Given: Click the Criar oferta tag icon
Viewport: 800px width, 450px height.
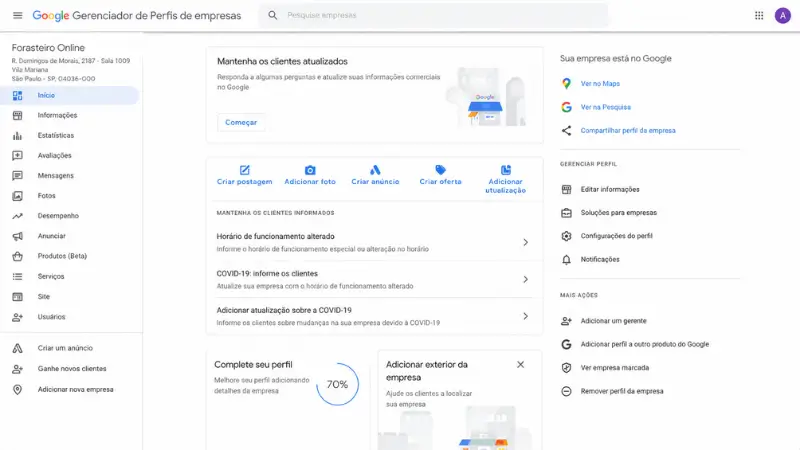Looking at the screenshot, I should (x=440, y=170).
